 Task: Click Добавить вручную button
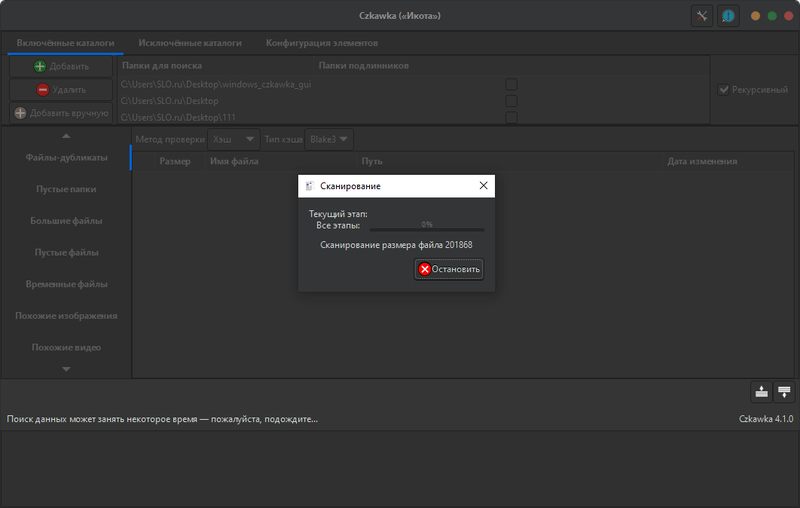tap(61, 113)
